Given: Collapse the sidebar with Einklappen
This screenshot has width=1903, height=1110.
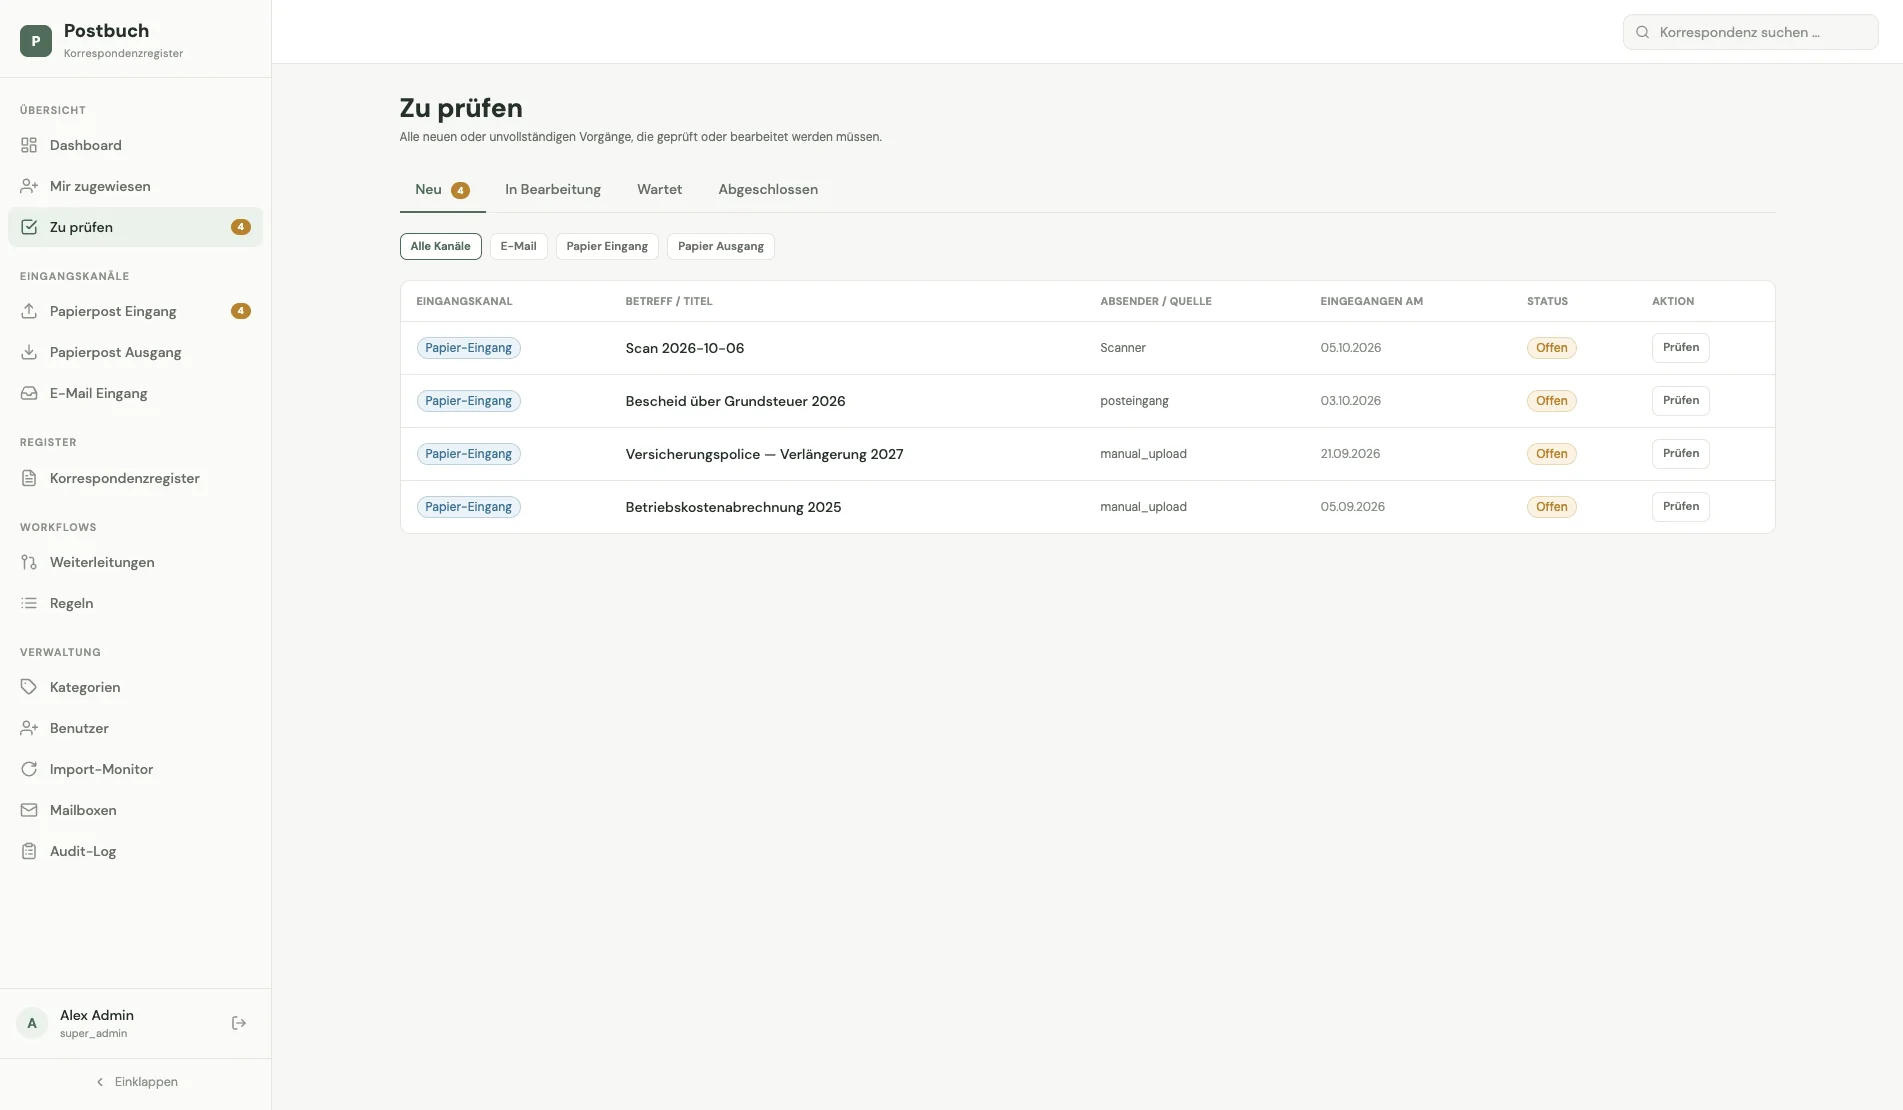Looking at the screenshot, I should (x=136, y=1082).
